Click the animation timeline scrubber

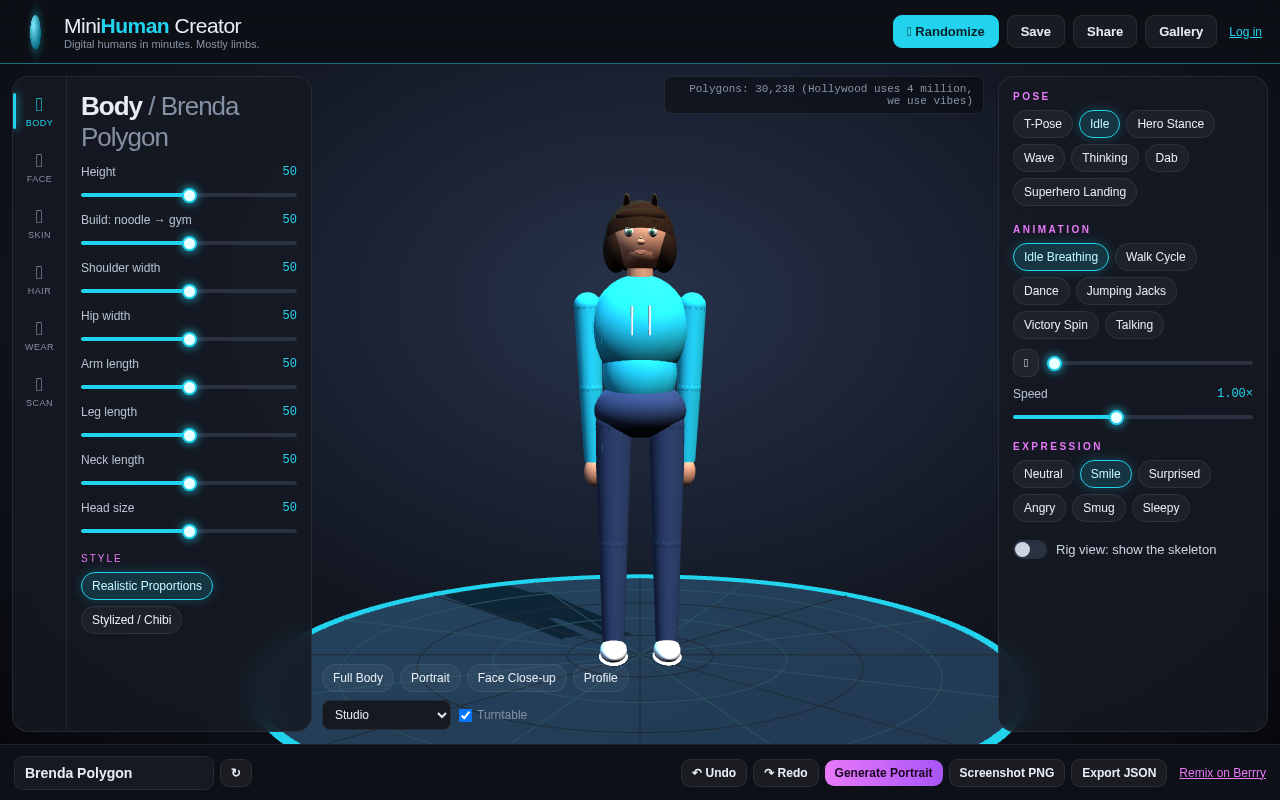pyautogui.click(x=1150, y=363)
